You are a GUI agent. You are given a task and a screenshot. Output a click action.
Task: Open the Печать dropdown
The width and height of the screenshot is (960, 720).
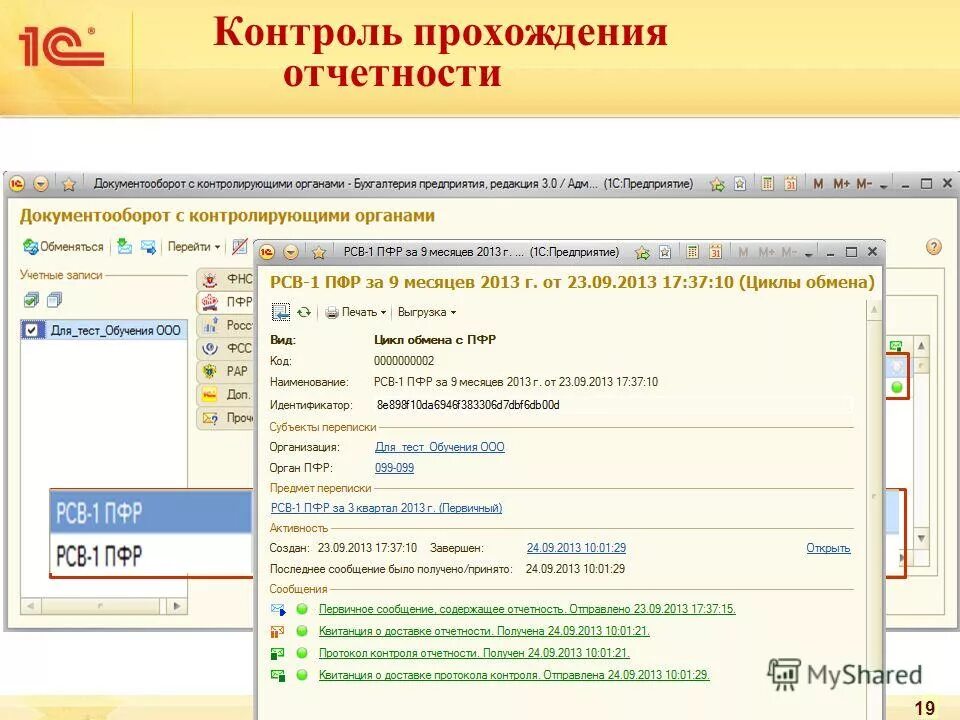tap(356, 312)
